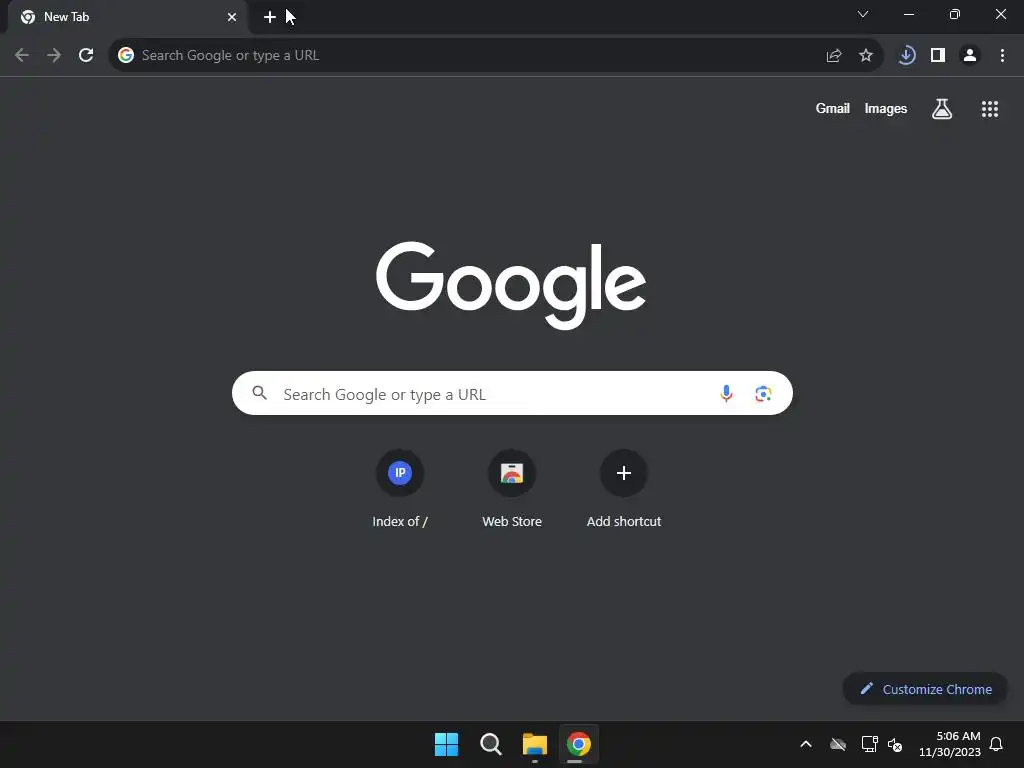
Task: Click muted volume tray icon
Action: coord(895,744)
